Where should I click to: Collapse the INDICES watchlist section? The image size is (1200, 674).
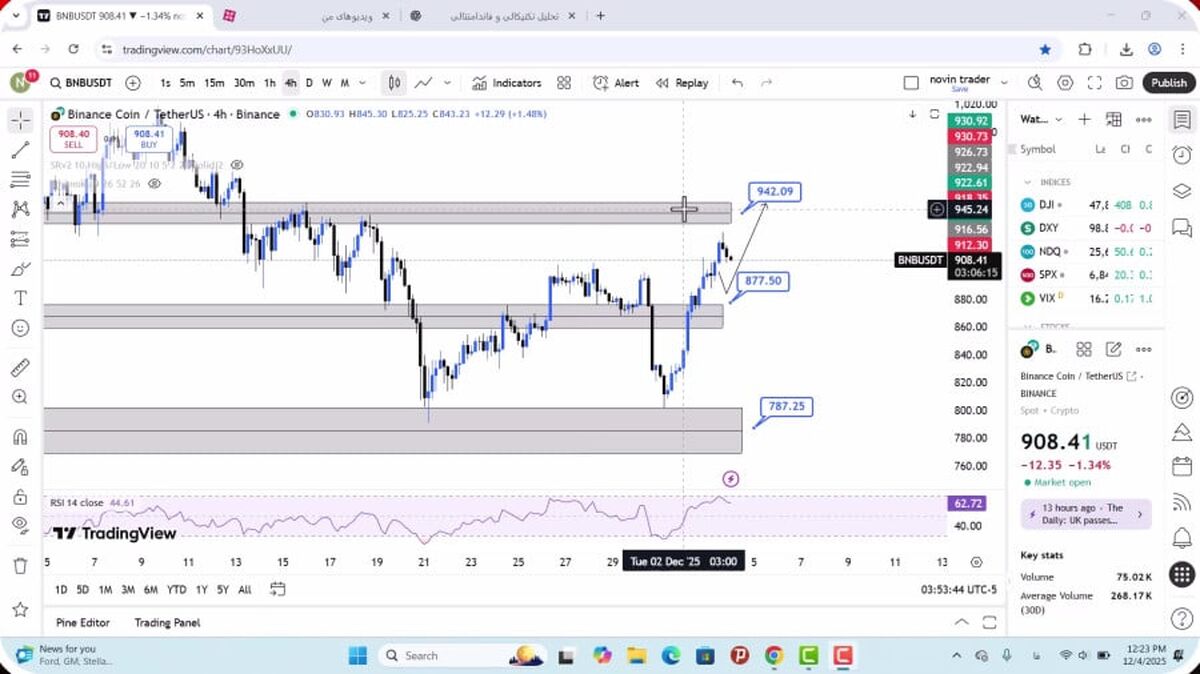(x=1027, y=182)
